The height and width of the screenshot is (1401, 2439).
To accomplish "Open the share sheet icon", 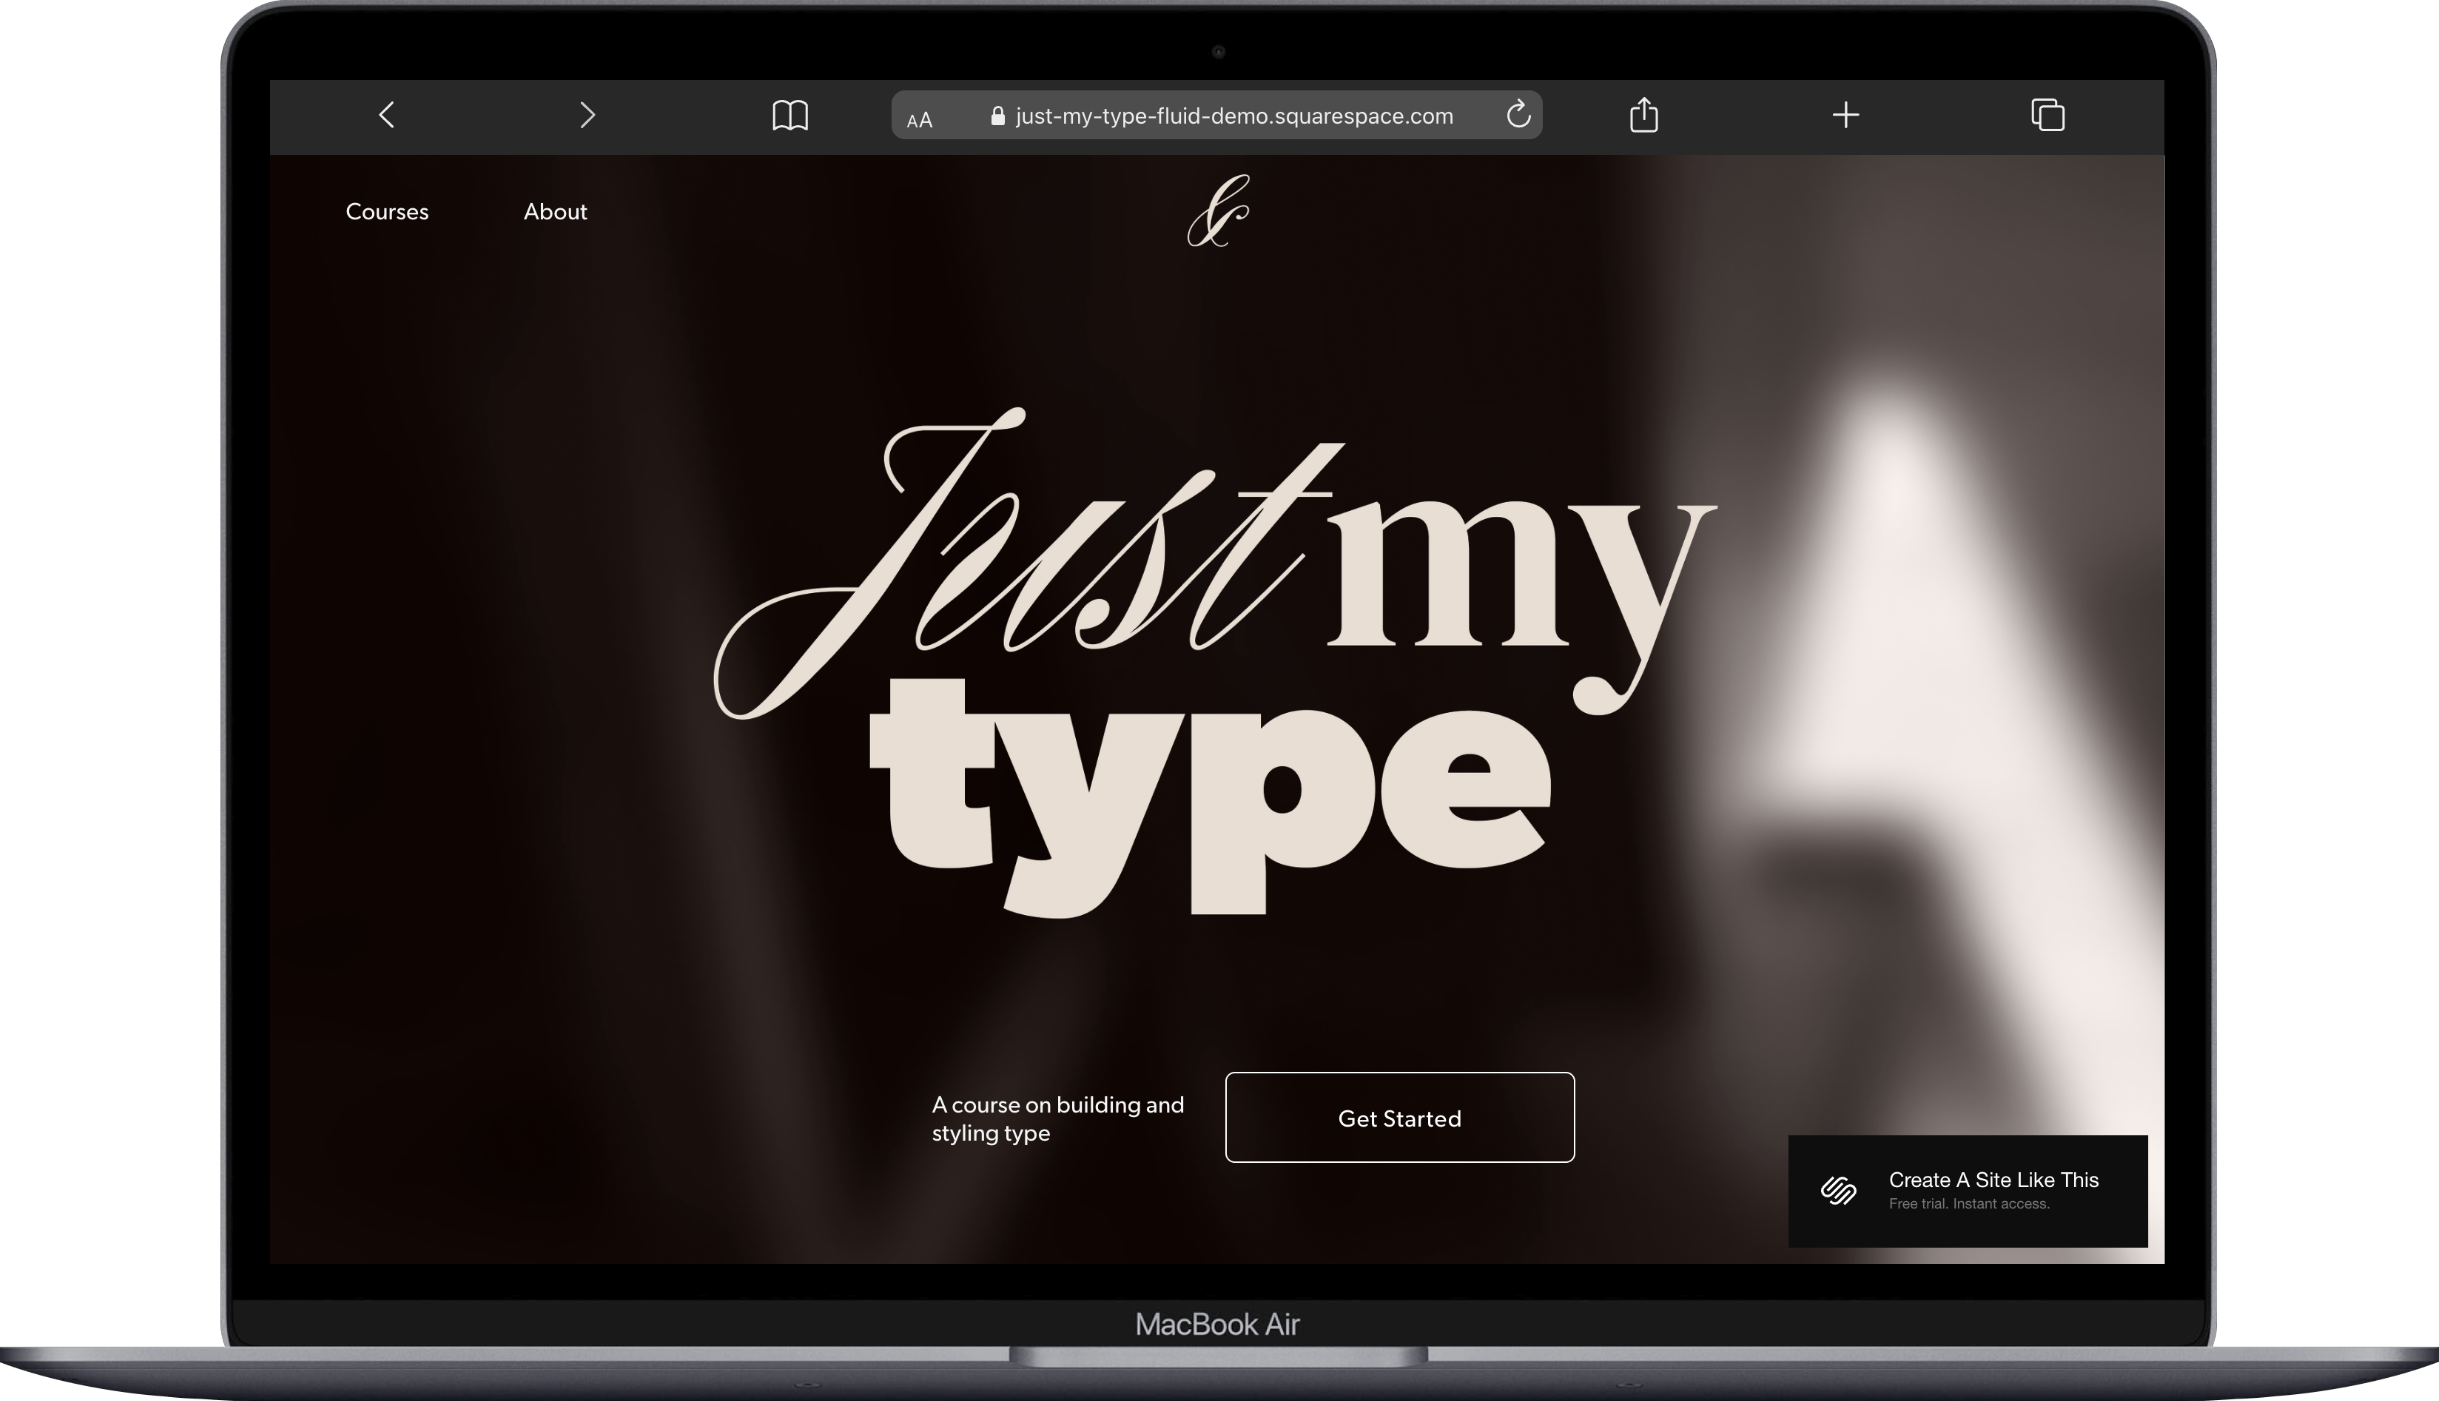I will [1644, 114].
